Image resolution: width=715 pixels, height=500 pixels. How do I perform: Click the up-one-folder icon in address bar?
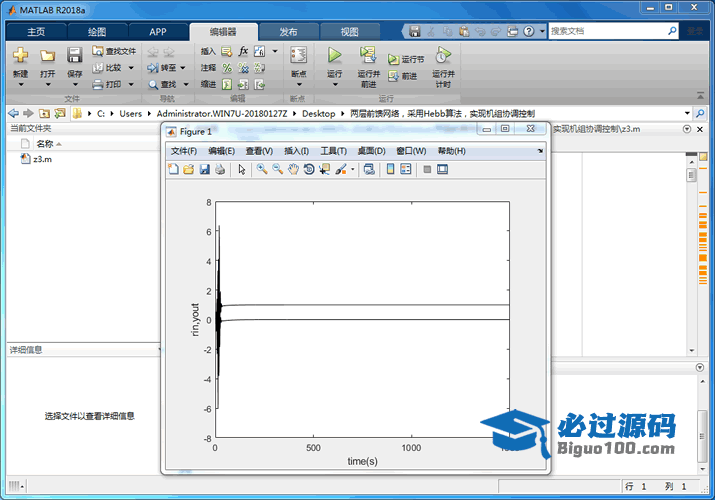pyautogui.click(x=44, y=113)
